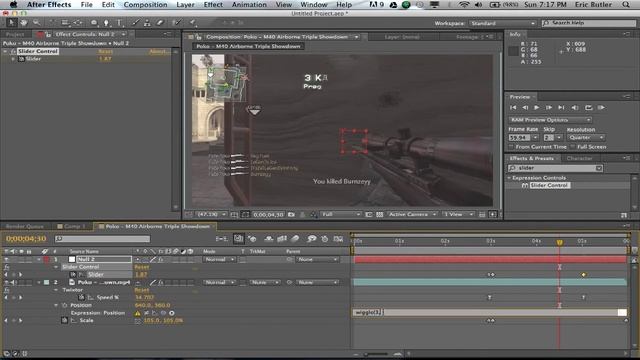Select the Selection arrow tool
Image resolution: width=640 pixels, height=360 pixels.
[11, 23]
